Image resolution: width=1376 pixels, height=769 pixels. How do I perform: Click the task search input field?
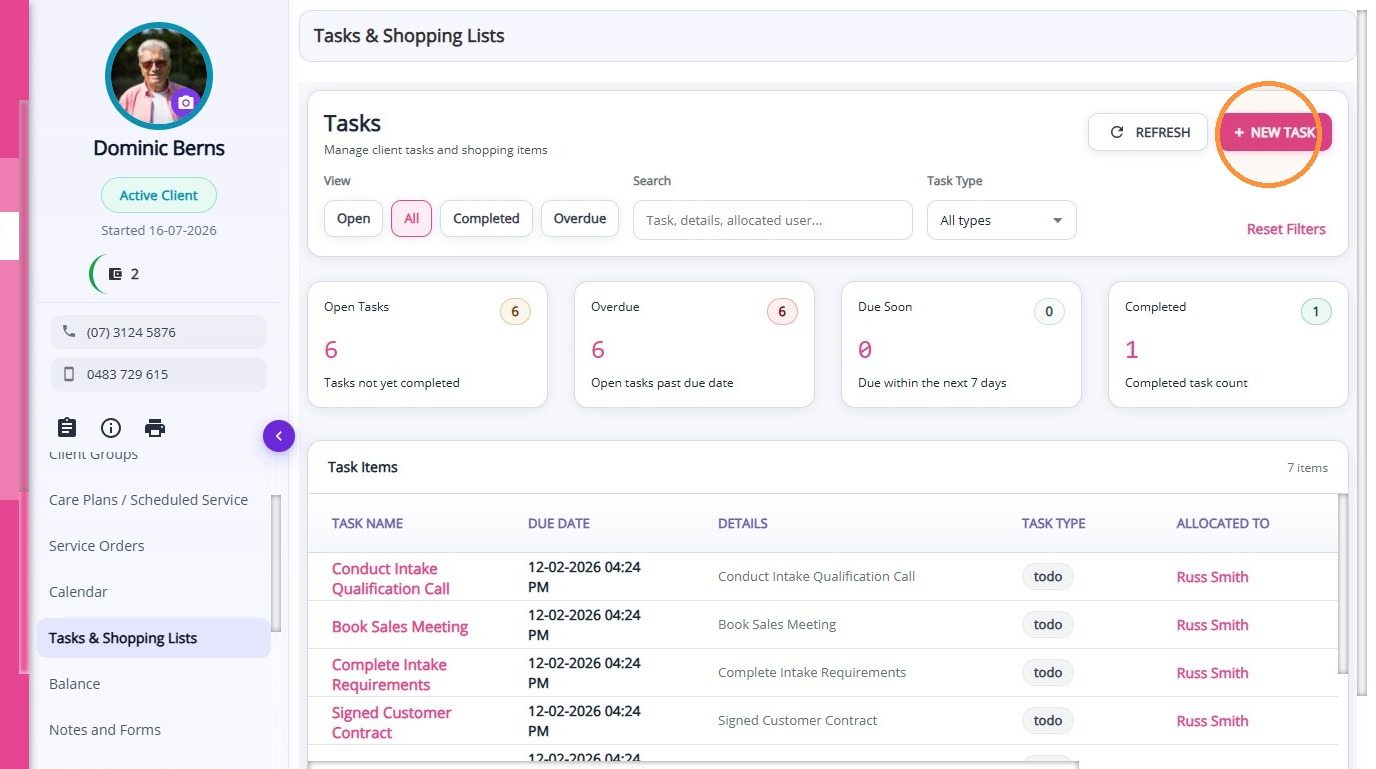point(773,220)
